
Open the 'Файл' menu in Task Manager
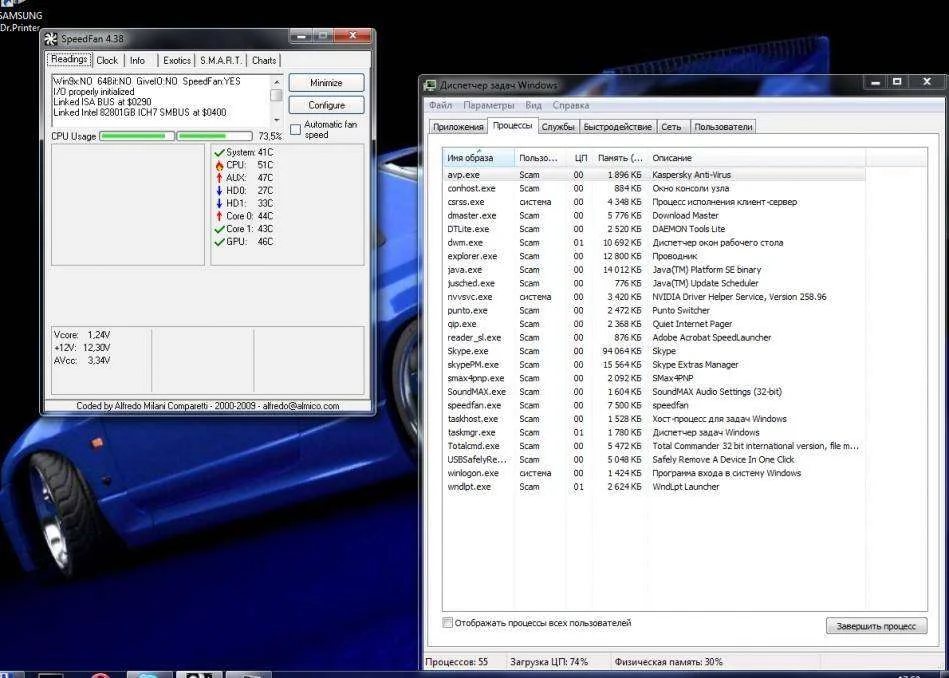(440, 105)
